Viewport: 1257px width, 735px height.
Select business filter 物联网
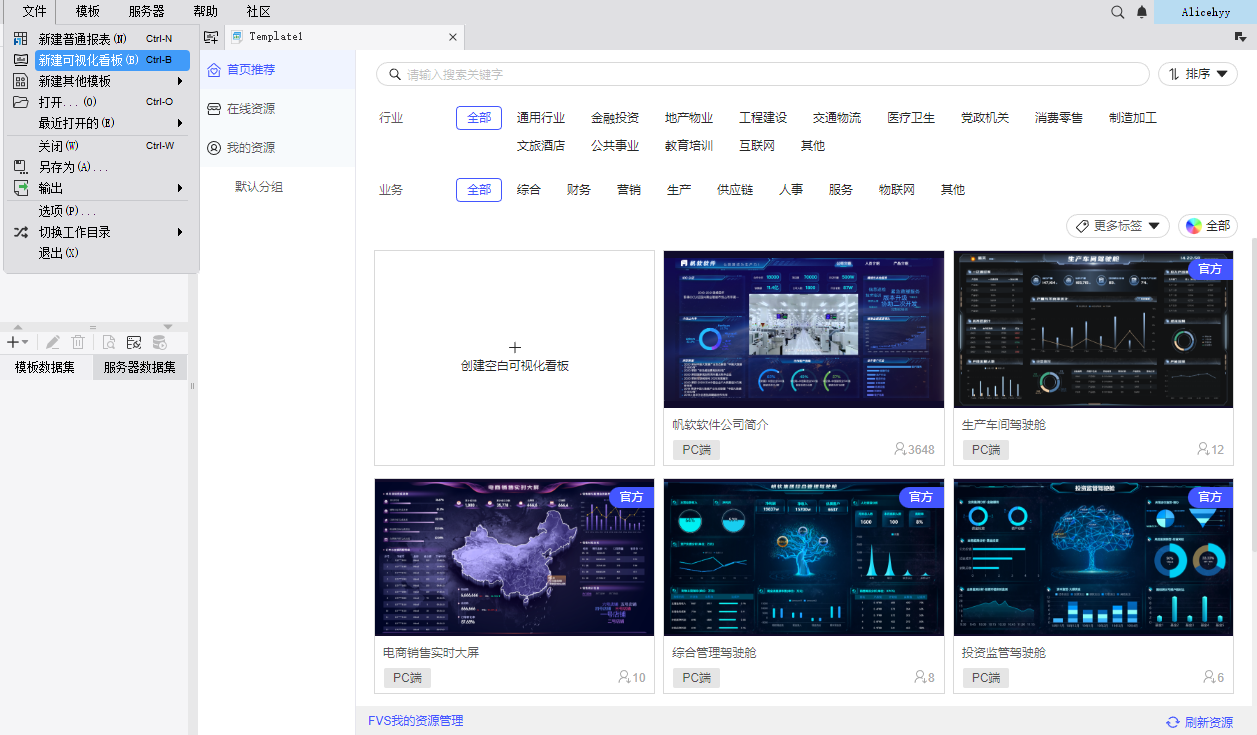tap(897, 190)
